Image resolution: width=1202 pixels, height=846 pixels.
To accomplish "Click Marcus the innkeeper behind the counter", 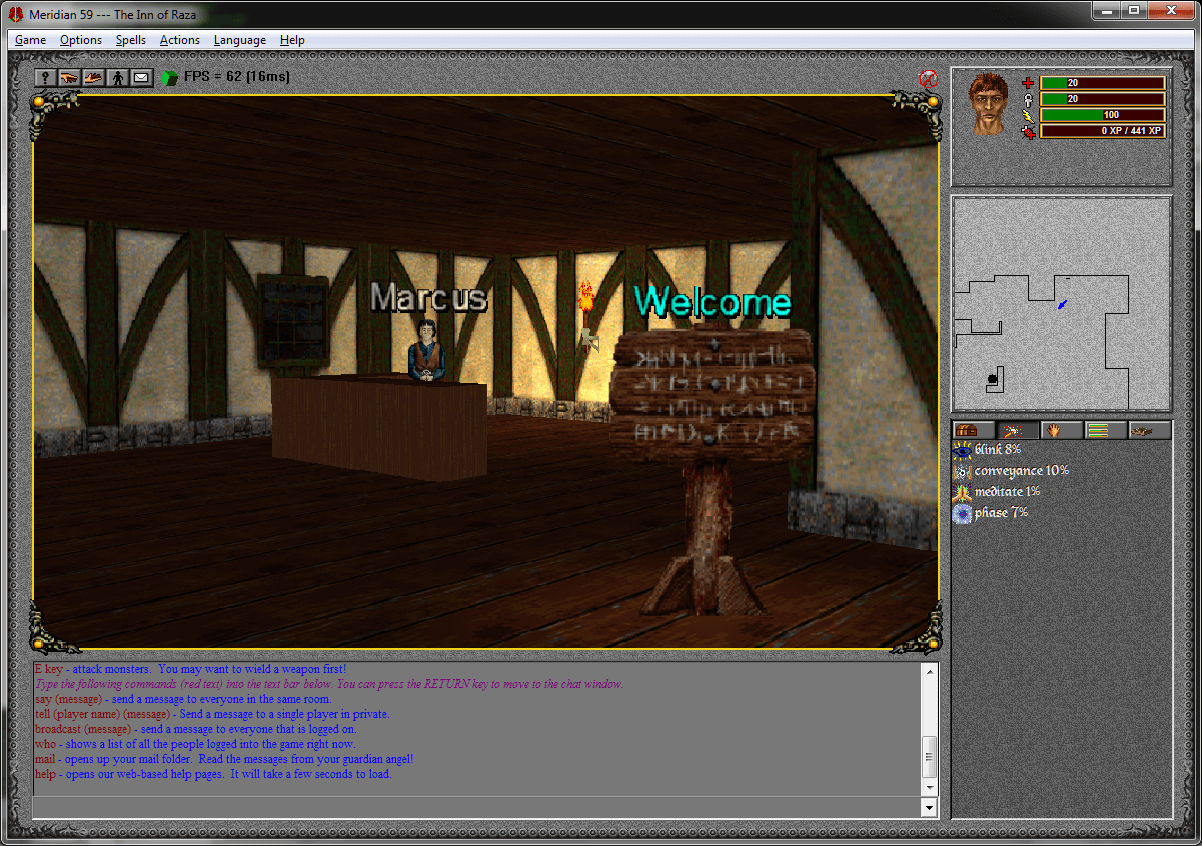I will click(427, 350).
